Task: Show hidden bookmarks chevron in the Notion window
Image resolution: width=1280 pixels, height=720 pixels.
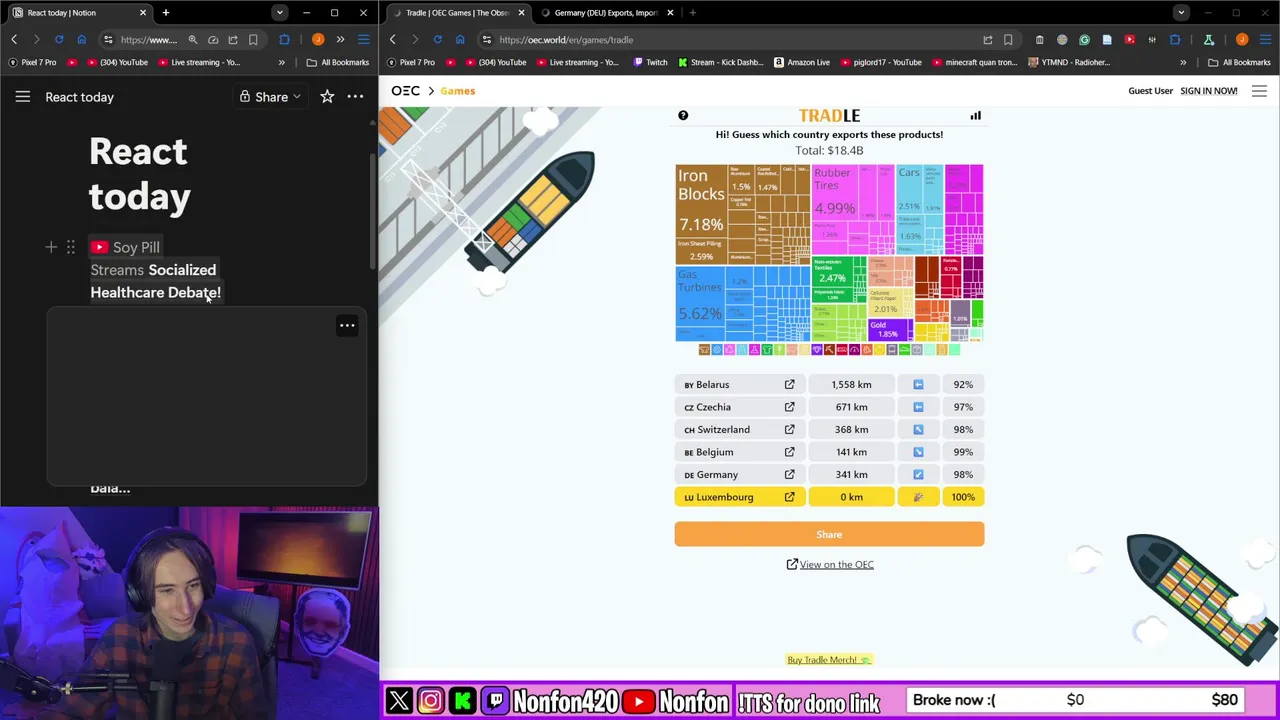Action: pos(281,62)
